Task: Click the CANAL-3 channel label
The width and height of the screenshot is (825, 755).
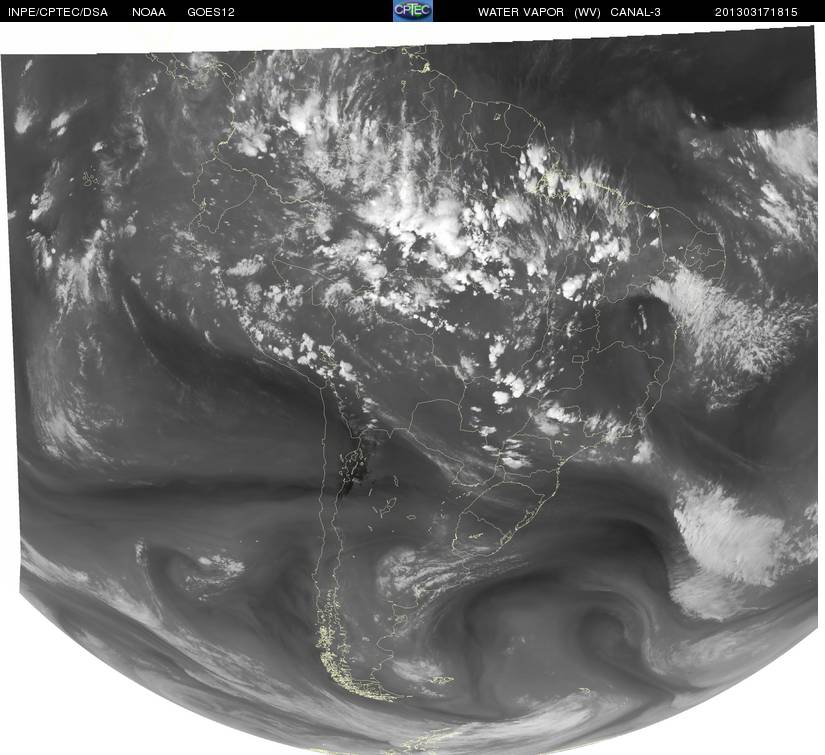Action: [x=635, y=12]
